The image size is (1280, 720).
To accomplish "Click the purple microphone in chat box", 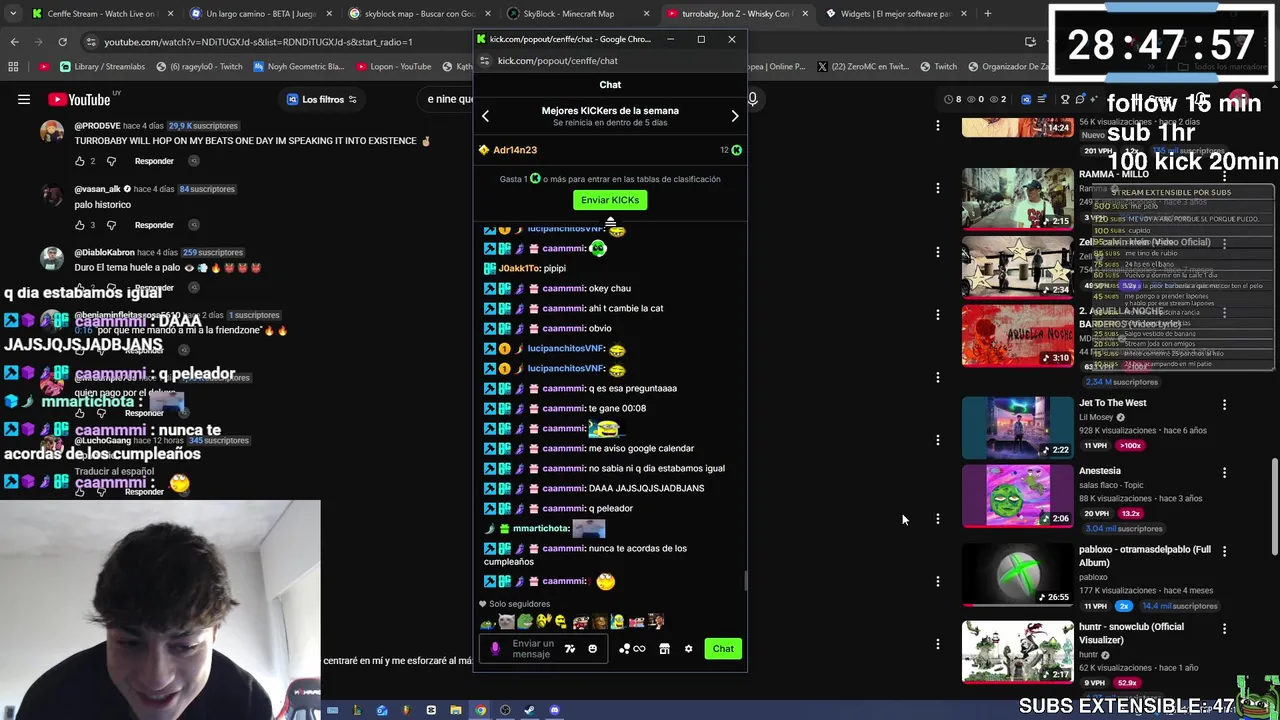I will [494, 648].
